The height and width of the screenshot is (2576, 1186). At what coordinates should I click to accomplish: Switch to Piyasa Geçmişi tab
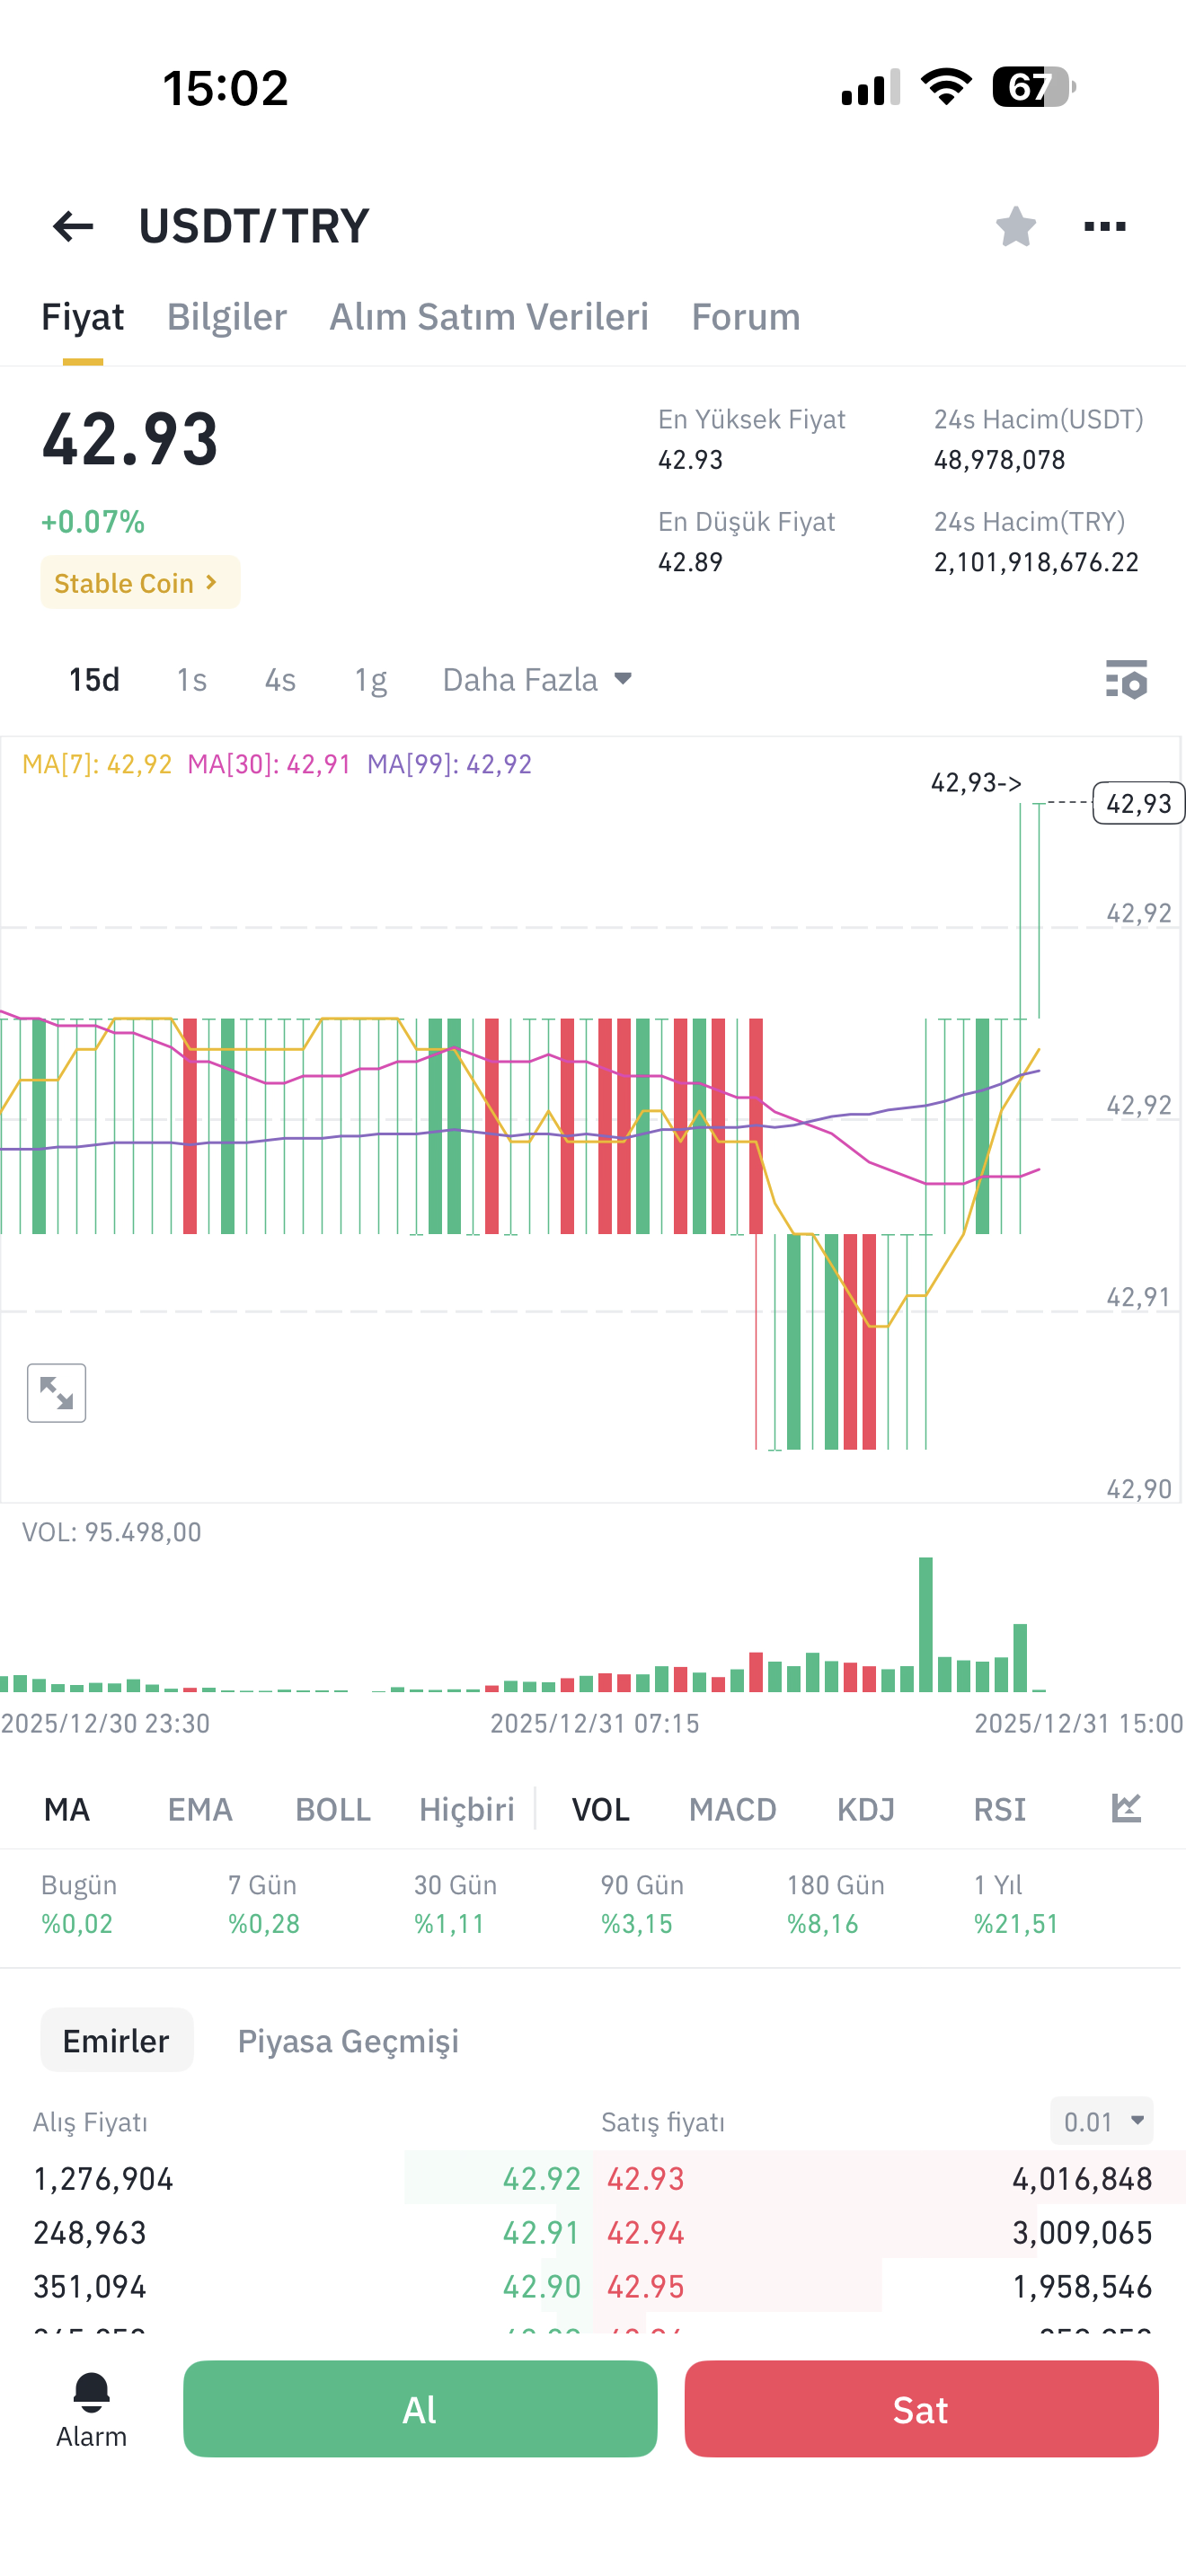click(x=348, y=2040)
